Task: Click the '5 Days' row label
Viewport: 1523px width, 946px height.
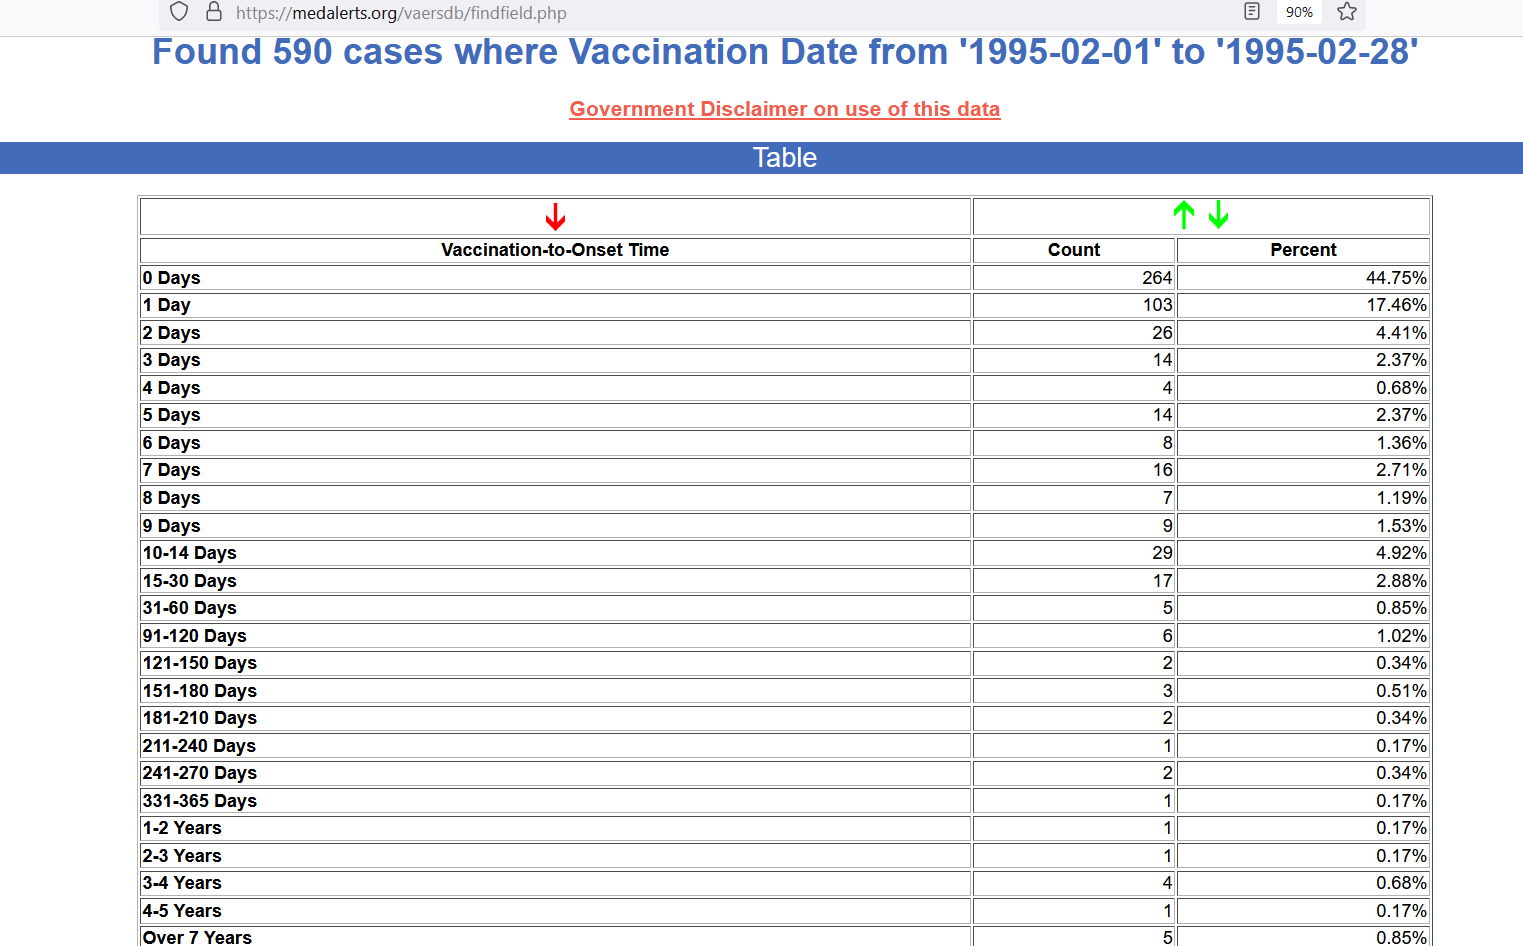Action: tap(172, 415)
